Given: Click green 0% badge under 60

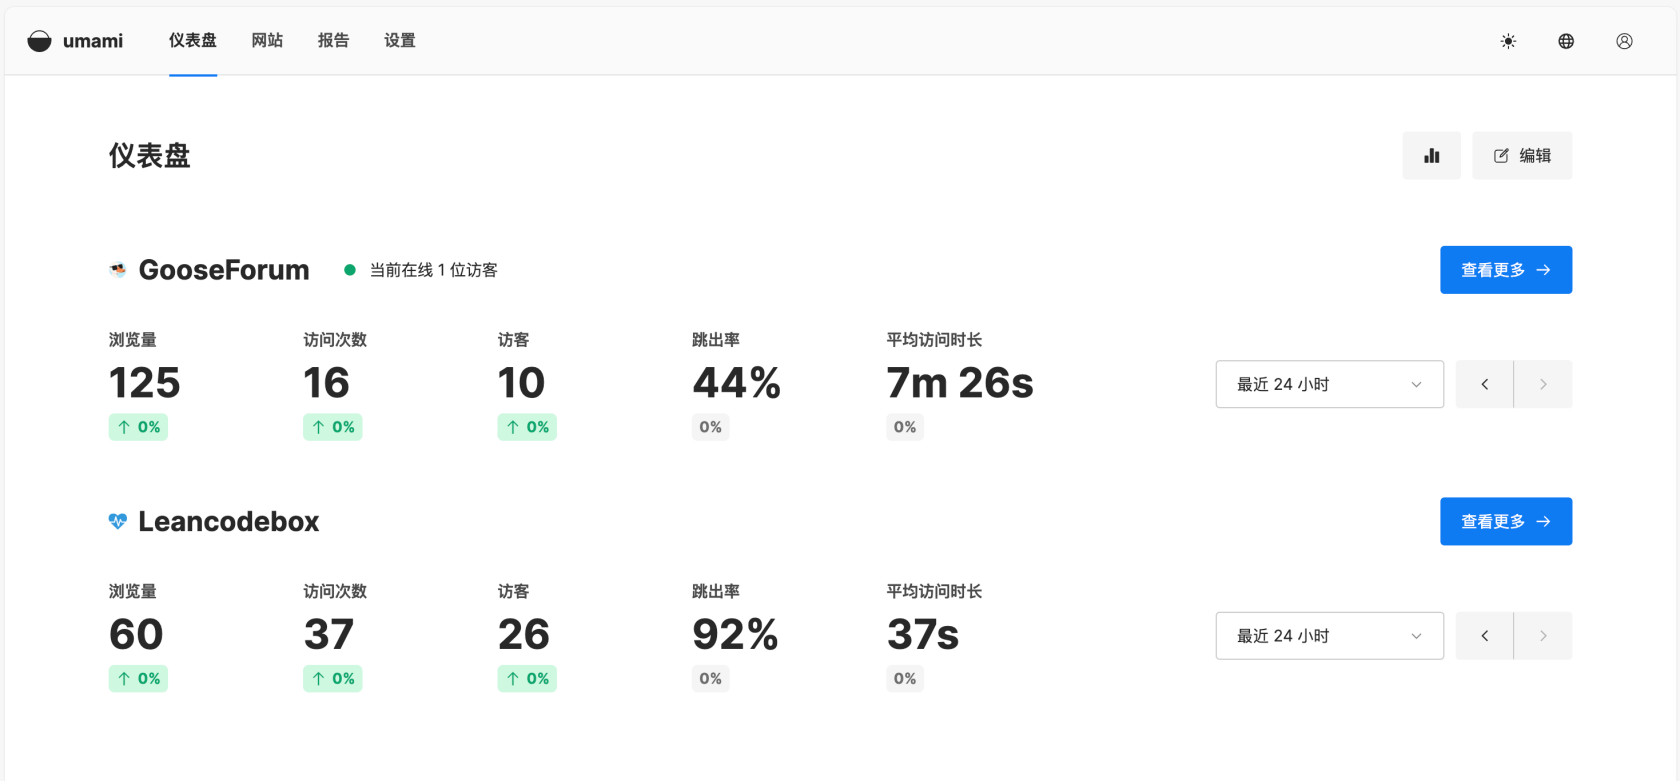Looking at the screenshot, I should [138, 679].
